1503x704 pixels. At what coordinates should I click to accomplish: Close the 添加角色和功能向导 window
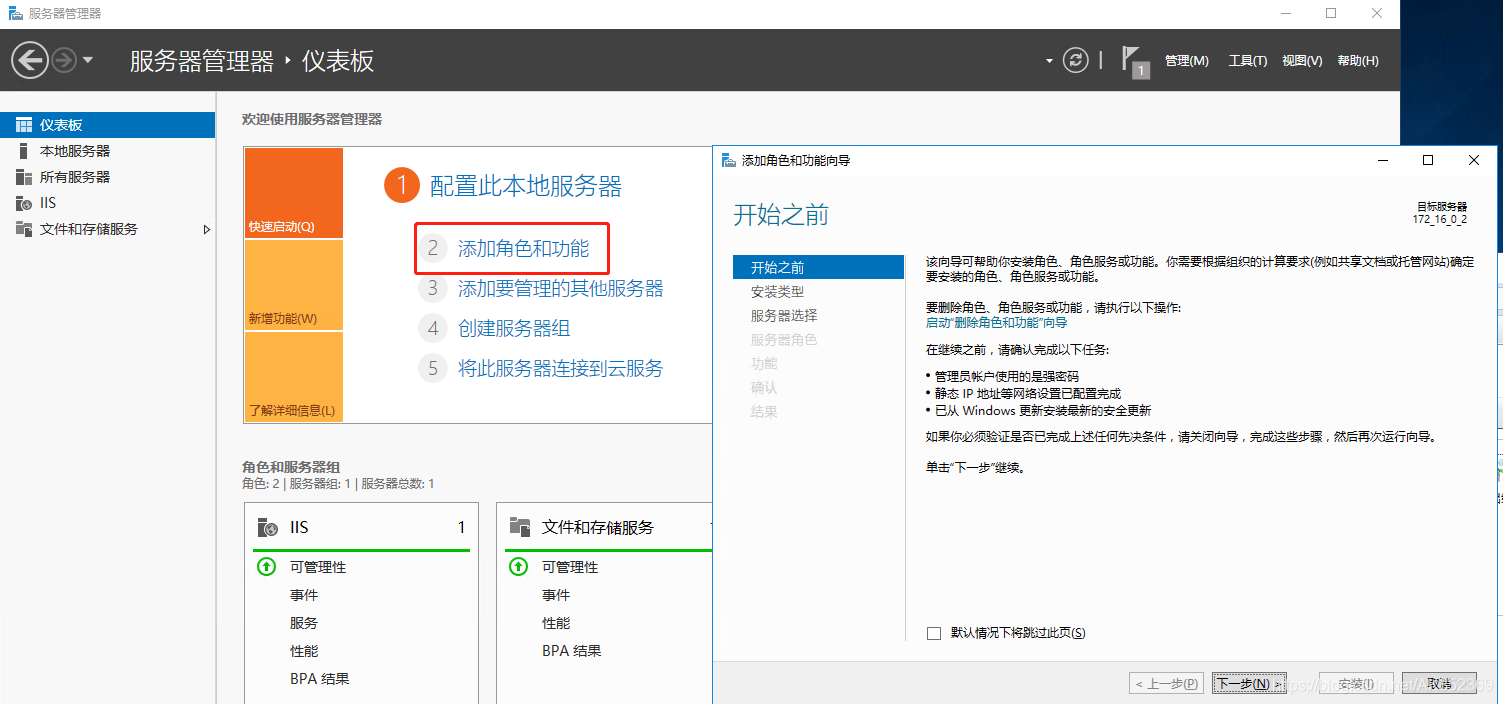point(1474,160)
